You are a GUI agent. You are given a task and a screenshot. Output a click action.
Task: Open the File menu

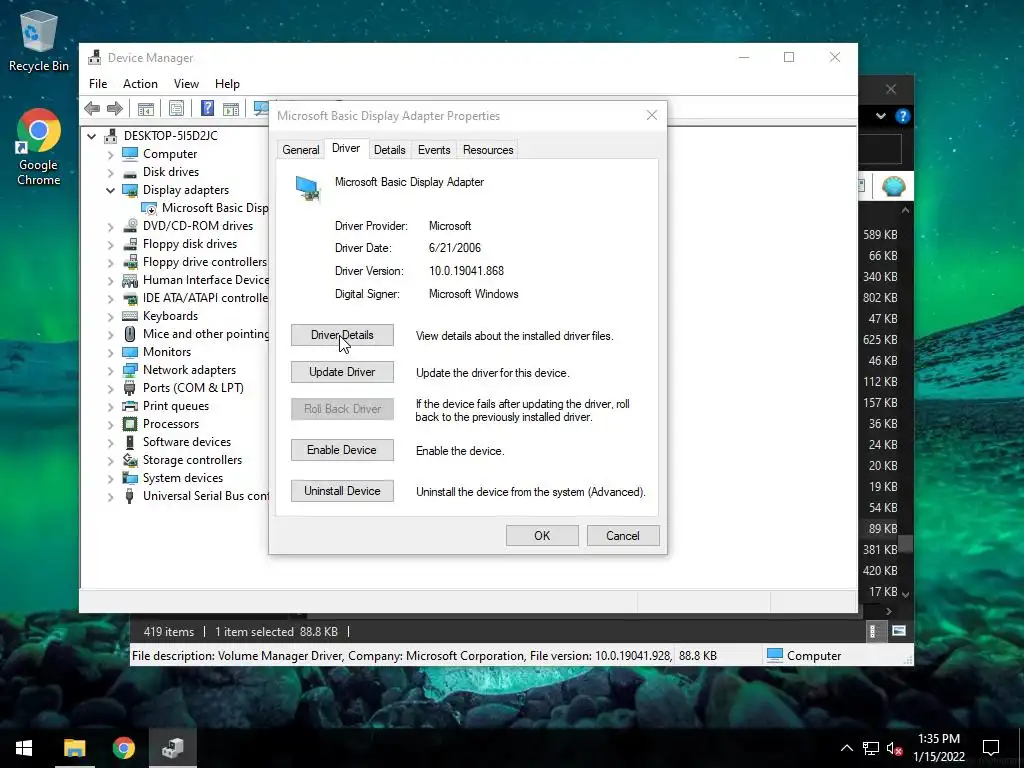coord(98,84)
